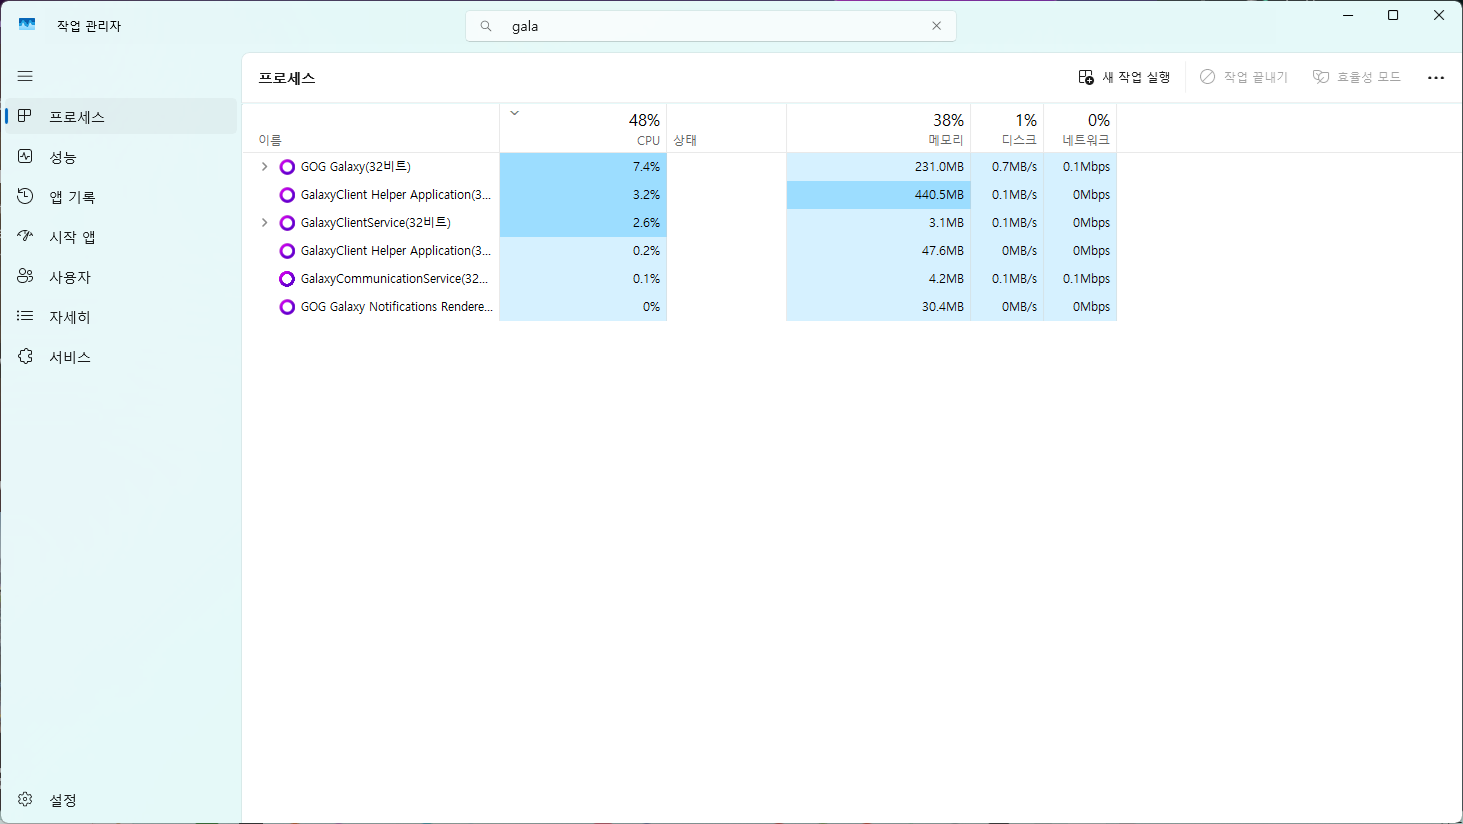Click the GOG Galaxy(32비트) process icon
Image resolution: width=1463 pixels, height=824 pixels.
[x=287, y=167]
